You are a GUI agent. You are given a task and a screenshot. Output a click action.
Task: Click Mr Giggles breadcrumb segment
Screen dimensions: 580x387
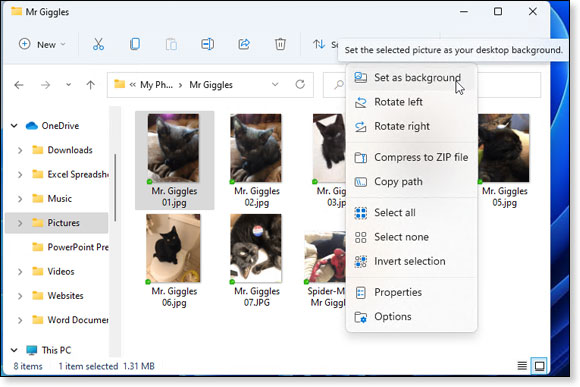(211, 85)
